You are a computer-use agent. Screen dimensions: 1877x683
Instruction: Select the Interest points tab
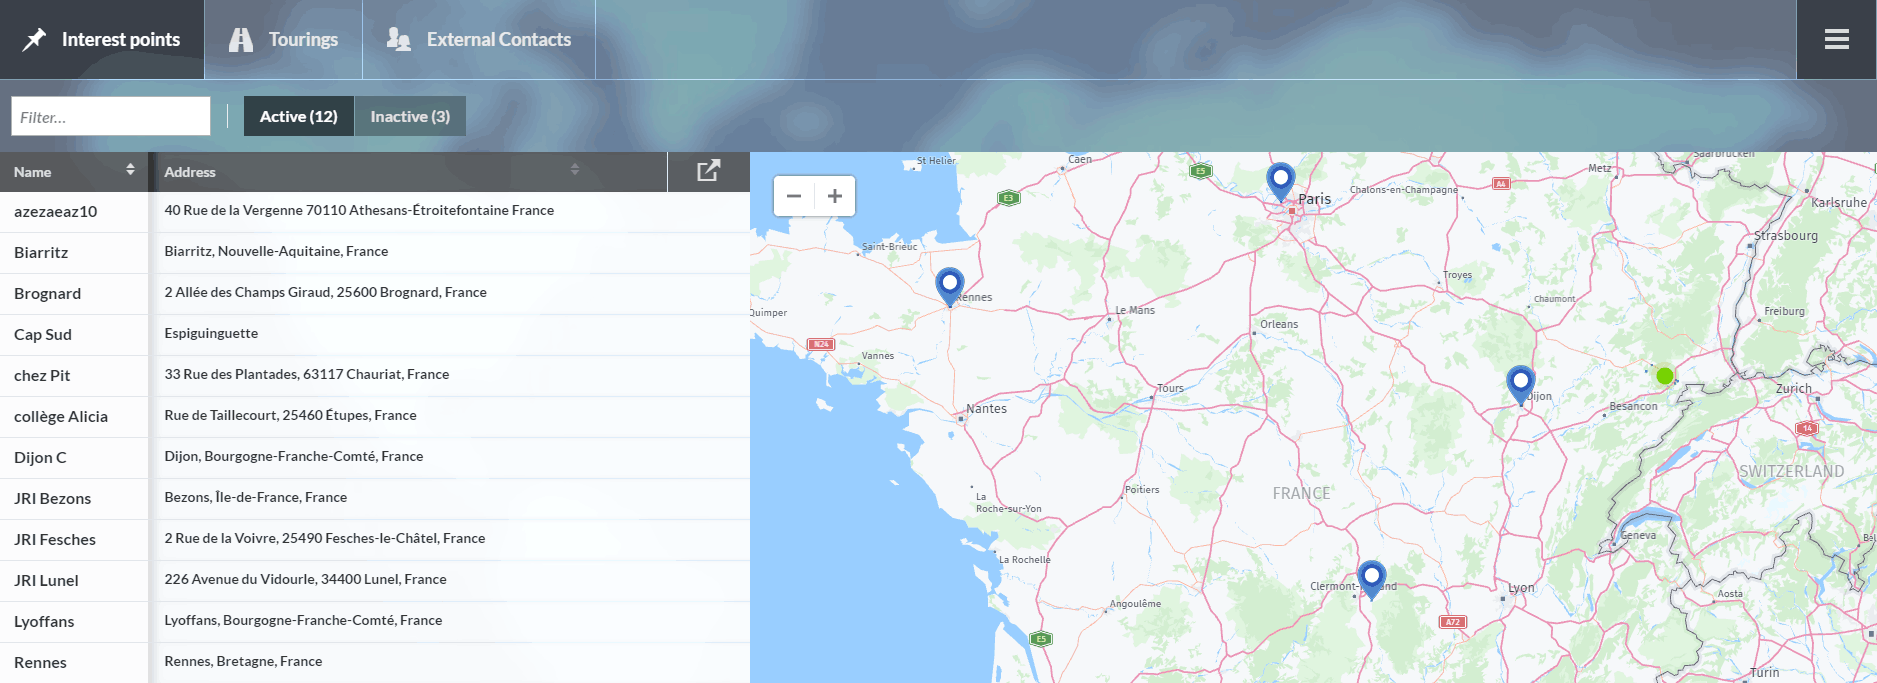pyautogui.click(x=102, y=39)
